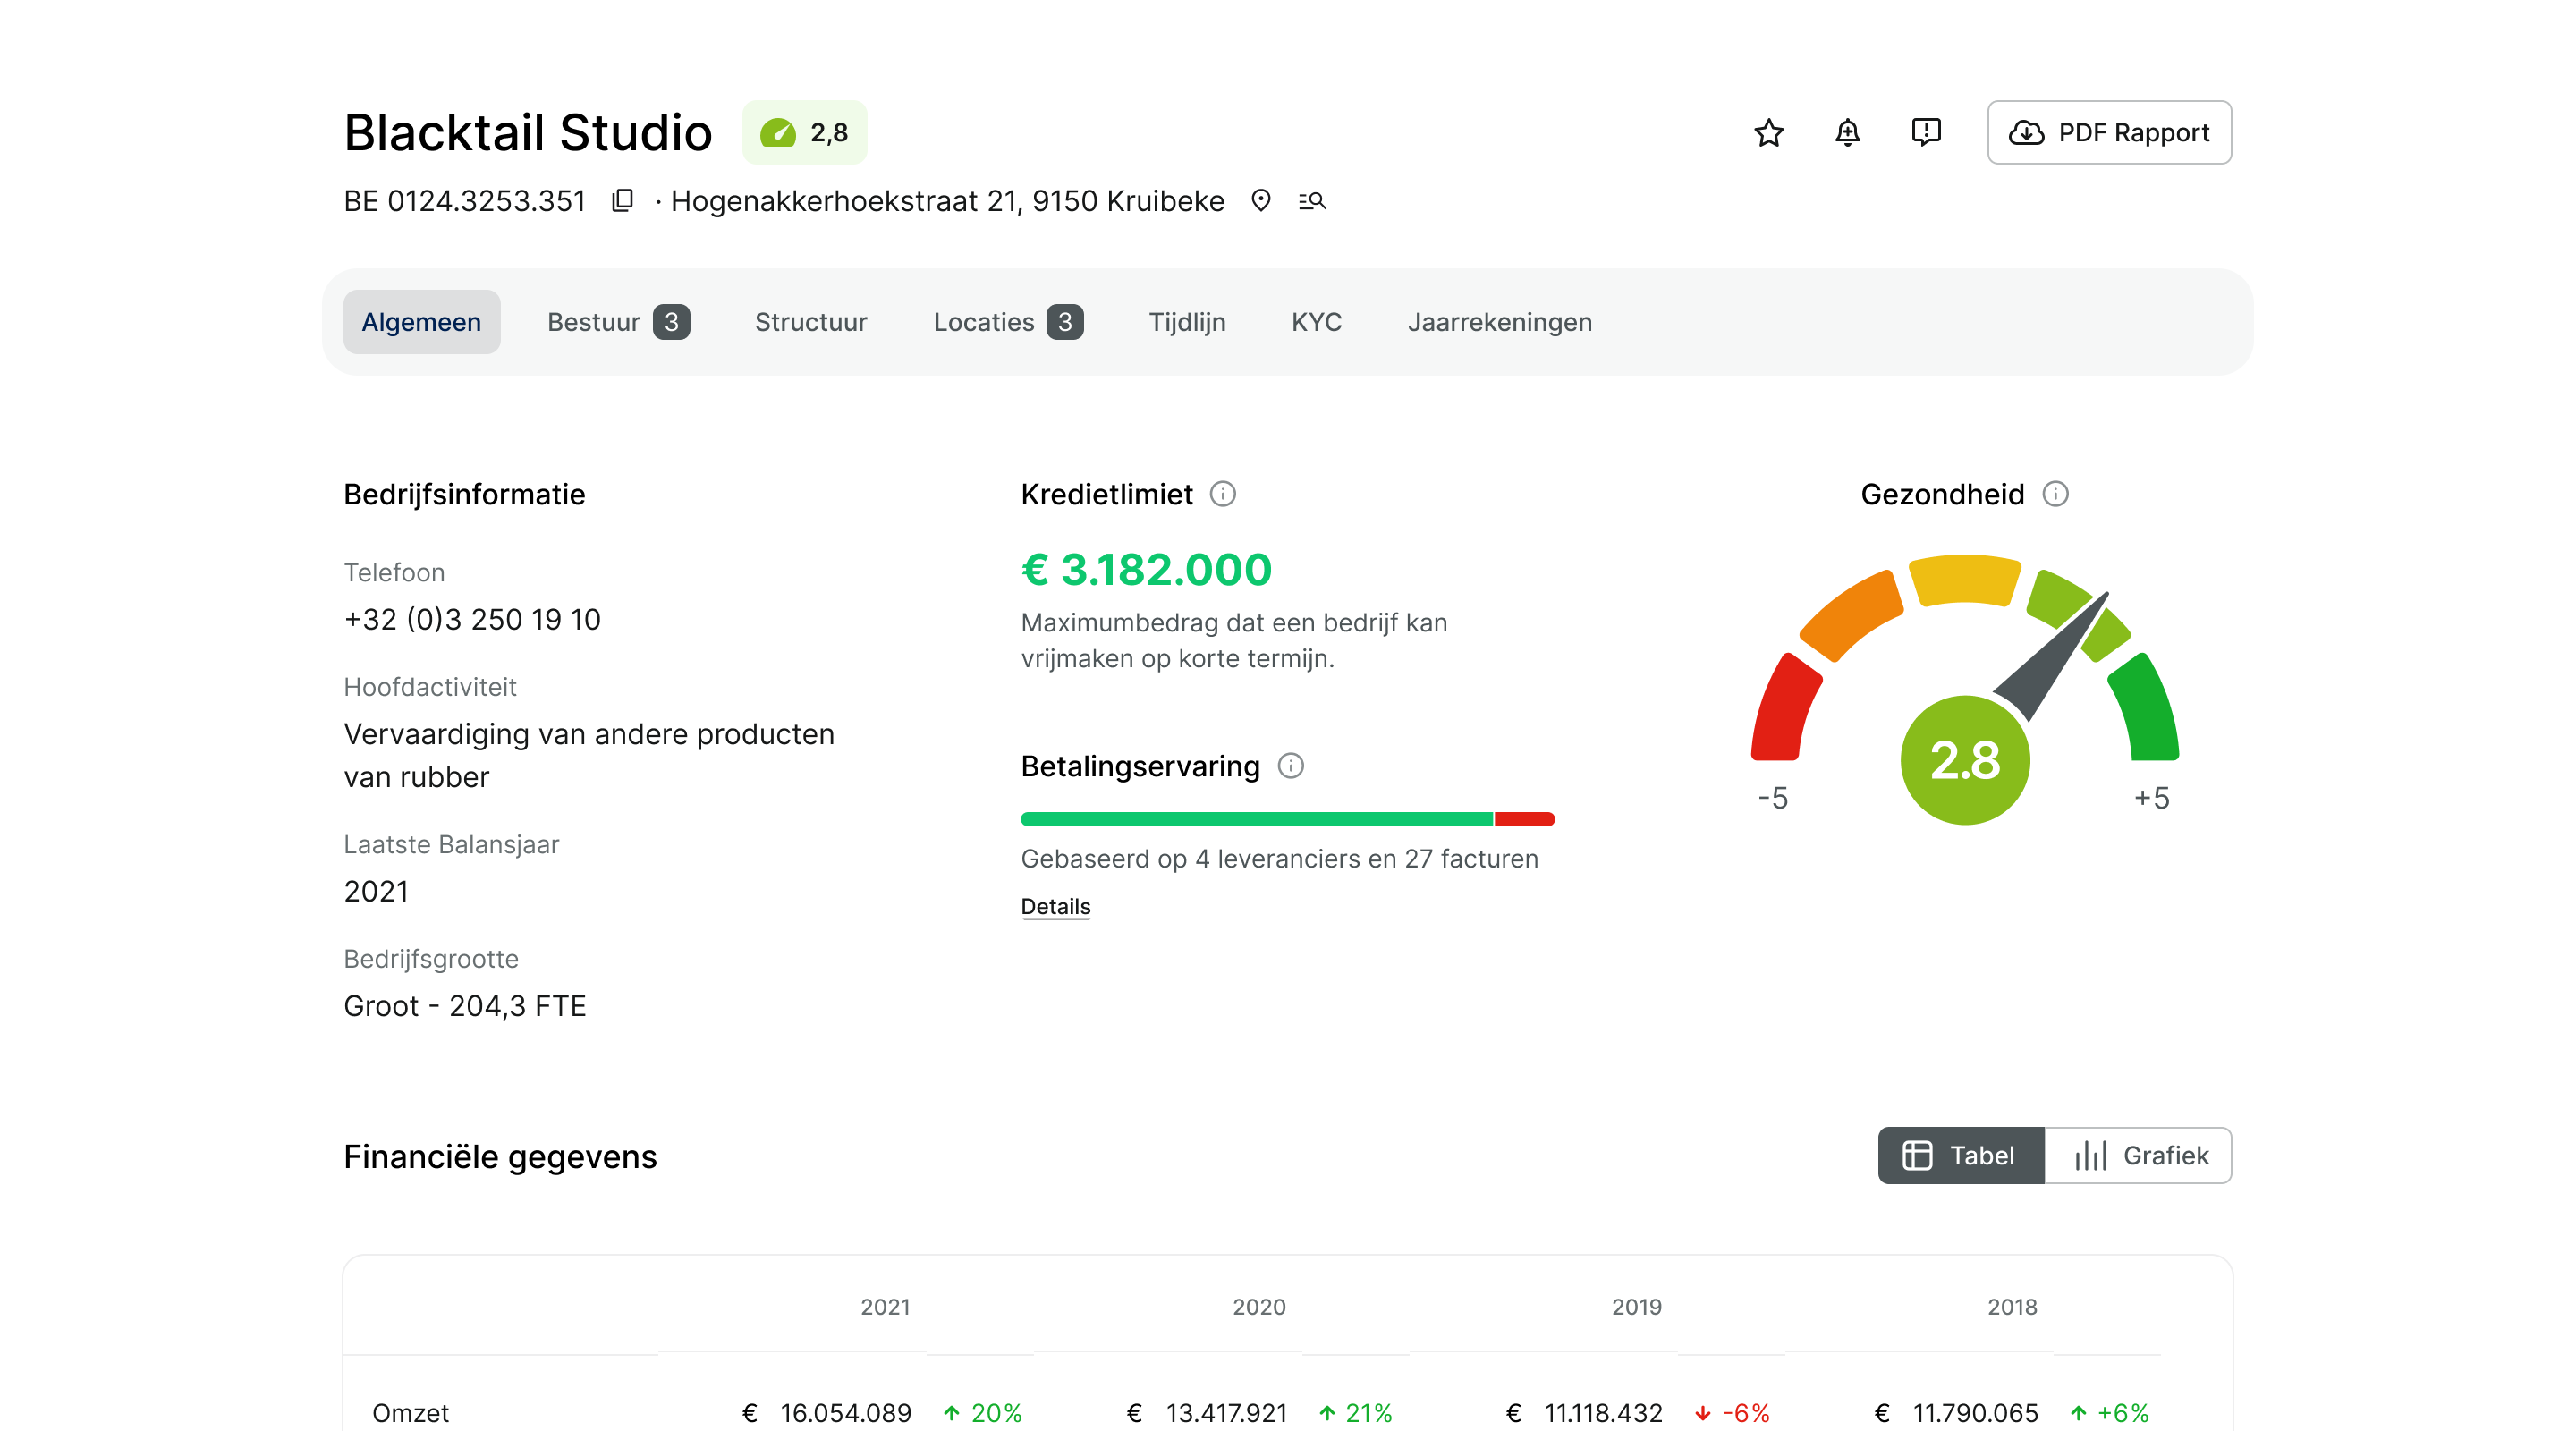Open payment experience Details link
2576x1431 pixels.
[x=1055, y=906]
